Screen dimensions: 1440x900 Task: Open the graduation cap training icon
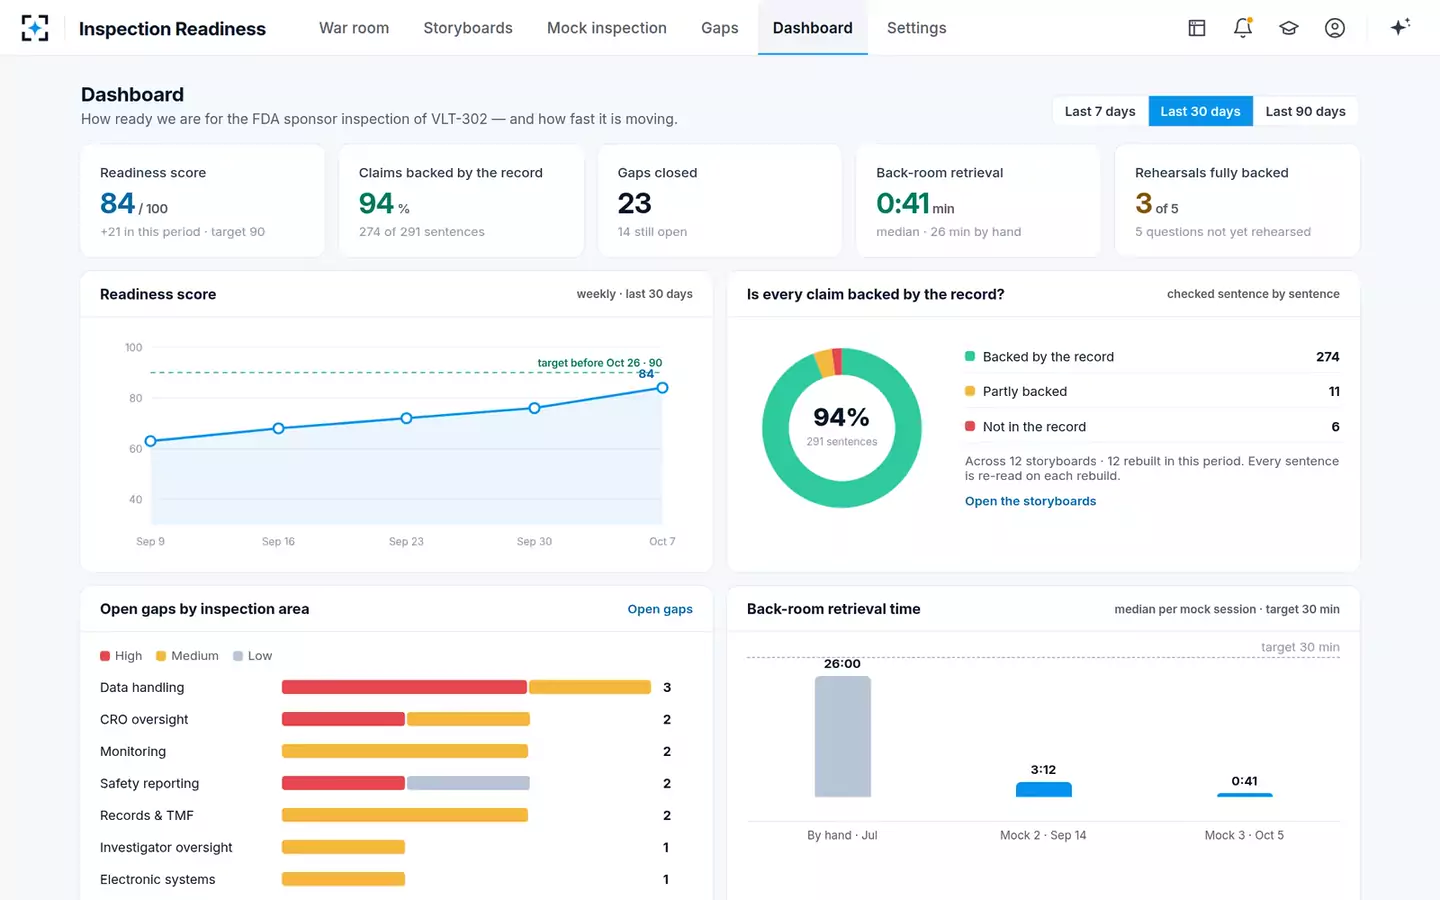(x=1289, y=28)
